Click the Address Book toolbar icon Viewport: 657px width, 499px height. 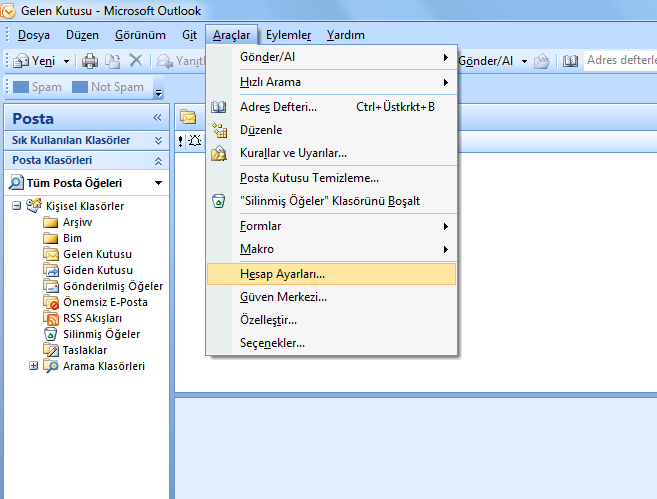click(570, 61)
